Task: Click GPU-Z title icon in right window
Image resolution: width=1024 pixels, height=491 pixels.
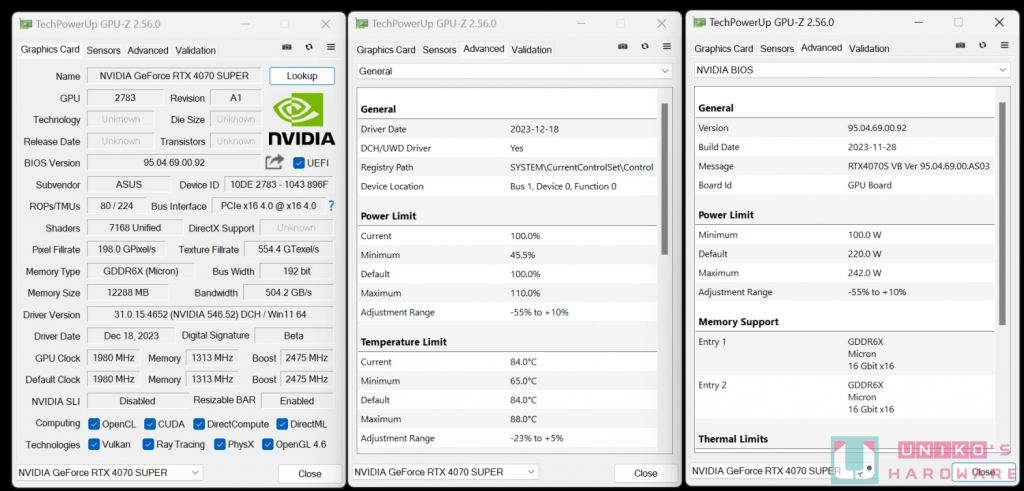Action: point(699,22)
